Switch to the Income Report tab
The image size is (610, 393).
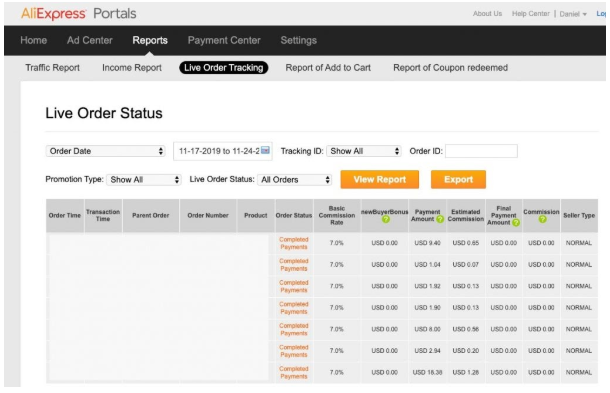pos(132,68)
